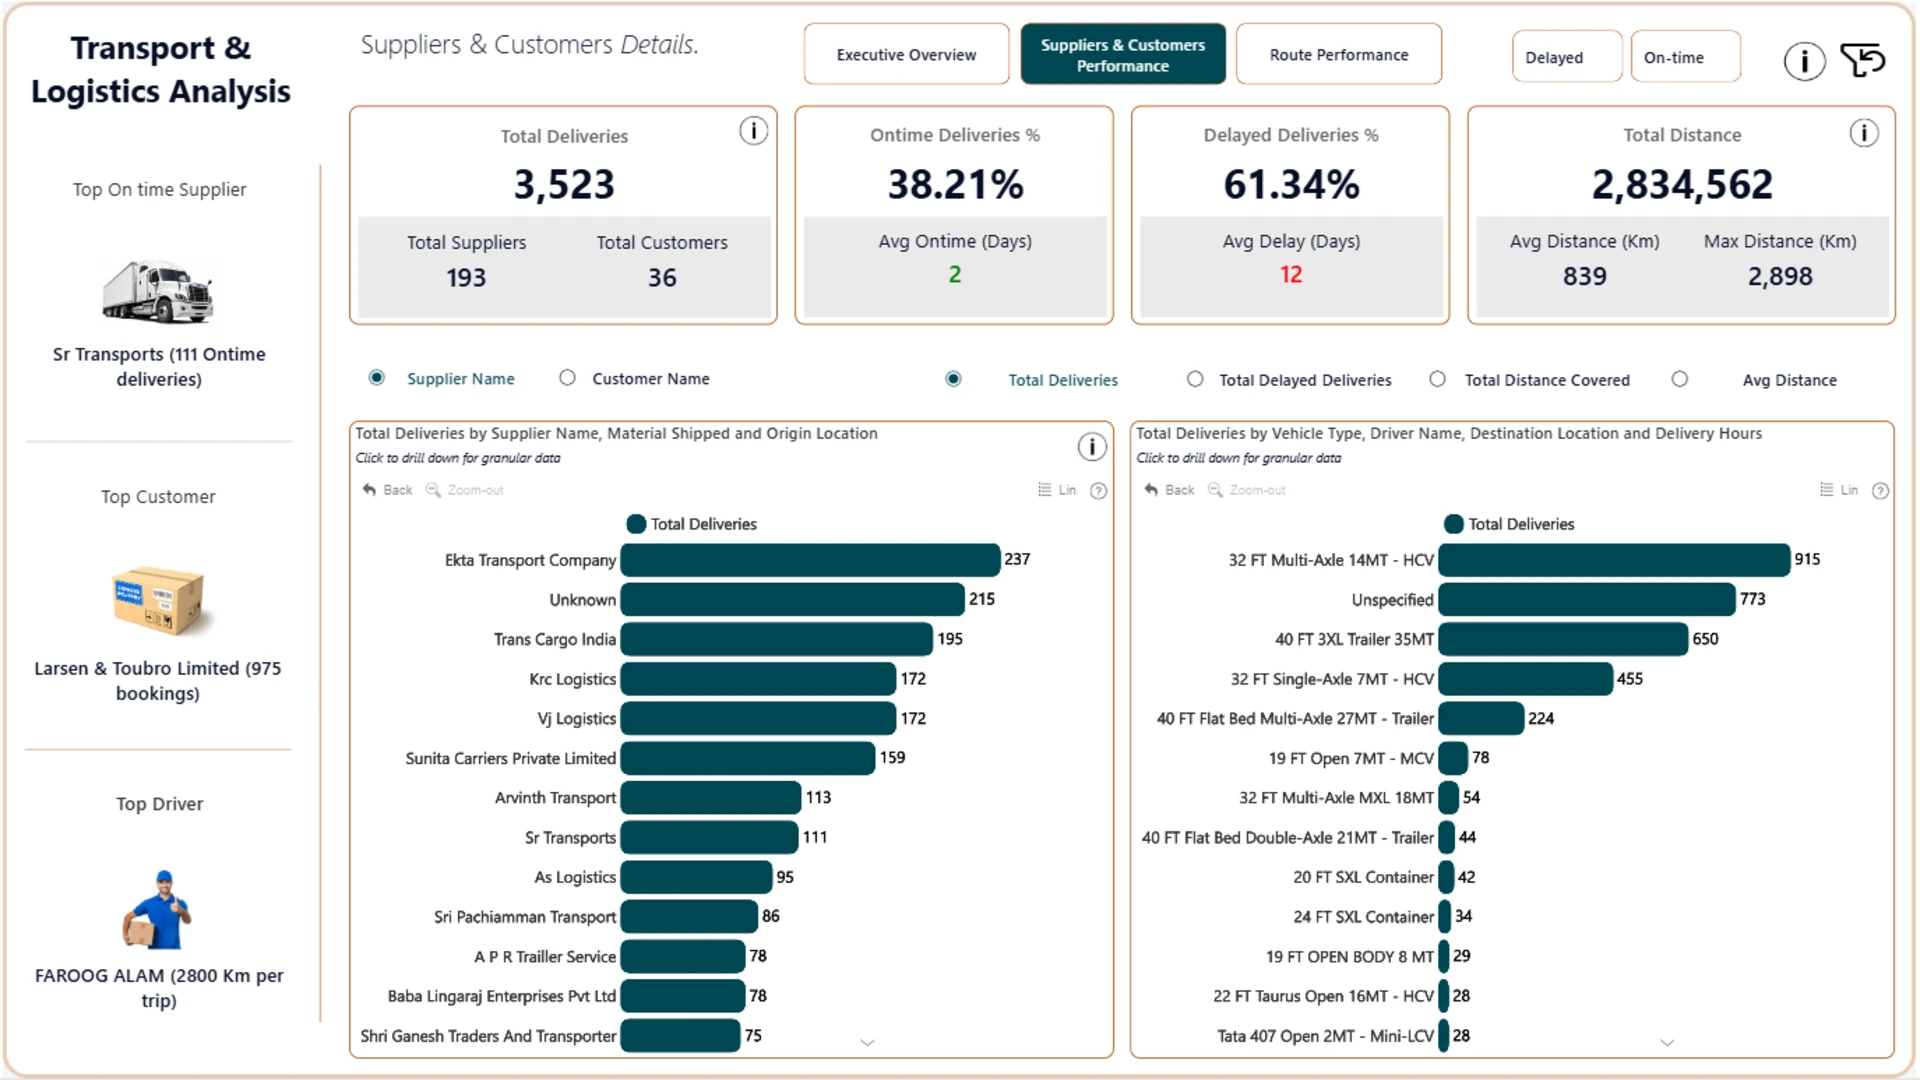Click the delivery driver image under Top Driver
1920x1080 pixels.
pos(158,909)
